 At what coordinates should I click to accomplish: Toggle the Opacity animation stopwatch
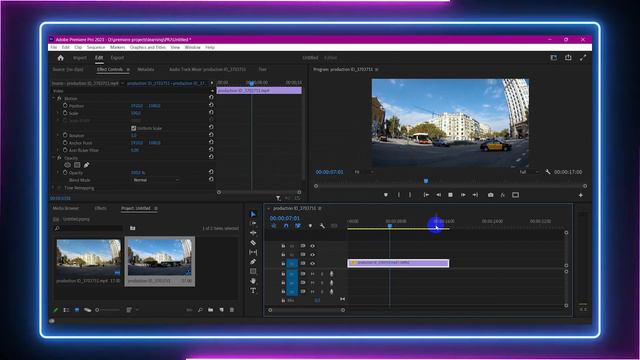[x=65, y=173]
